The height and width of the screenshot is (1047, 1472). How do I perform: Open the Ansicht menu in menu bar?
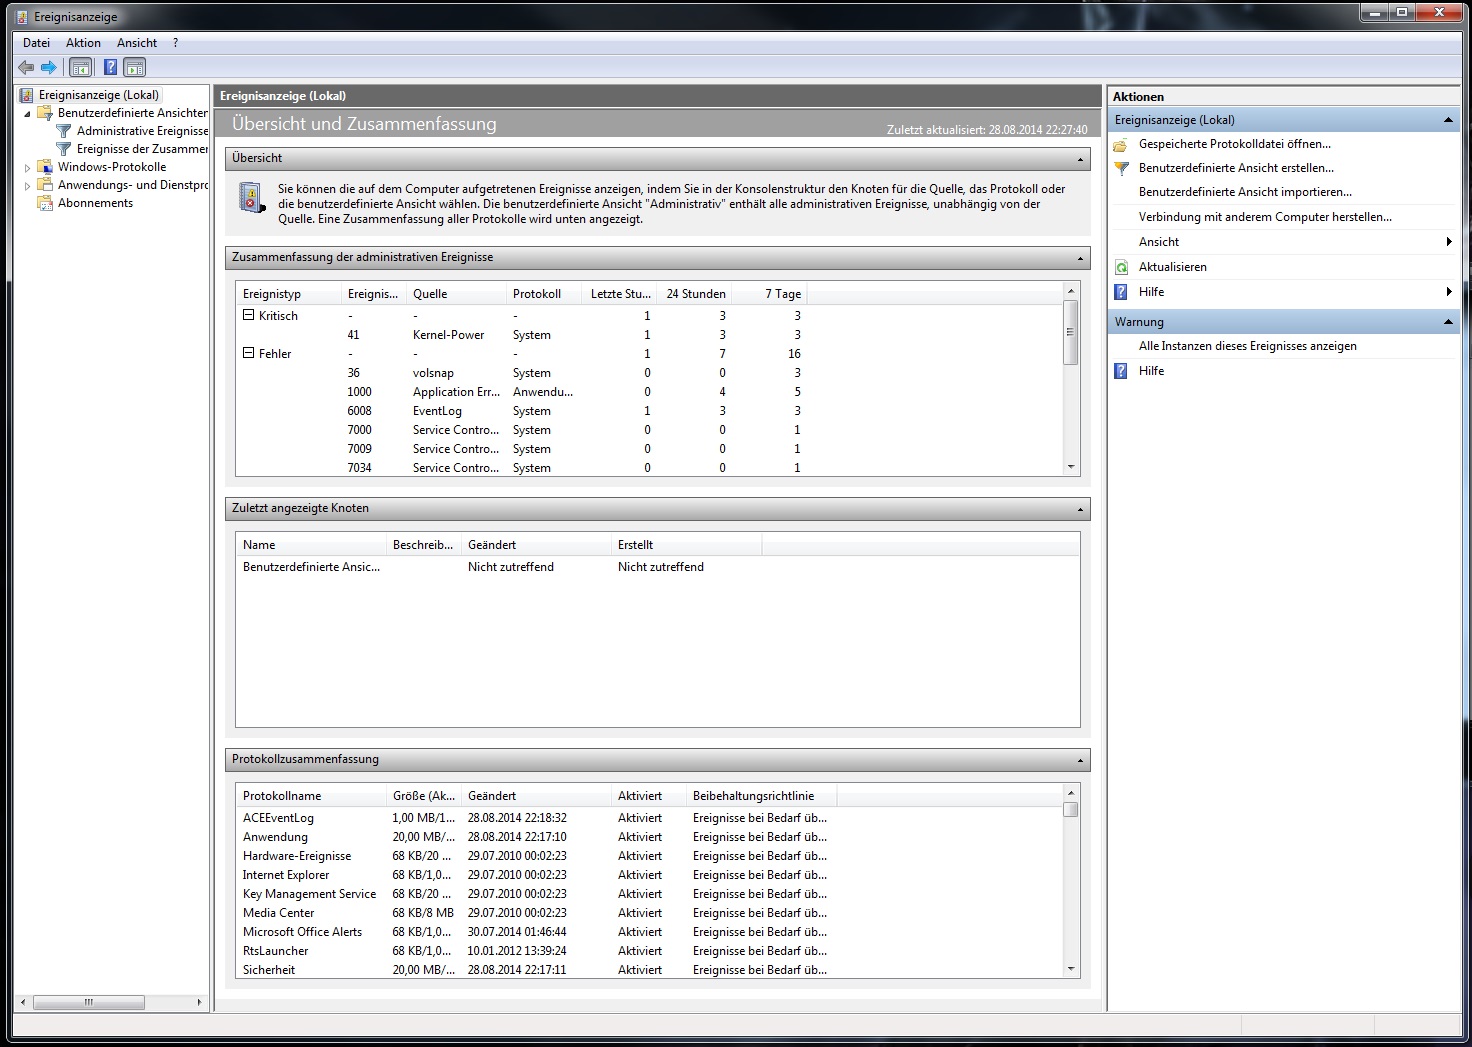tap(137, 43)
